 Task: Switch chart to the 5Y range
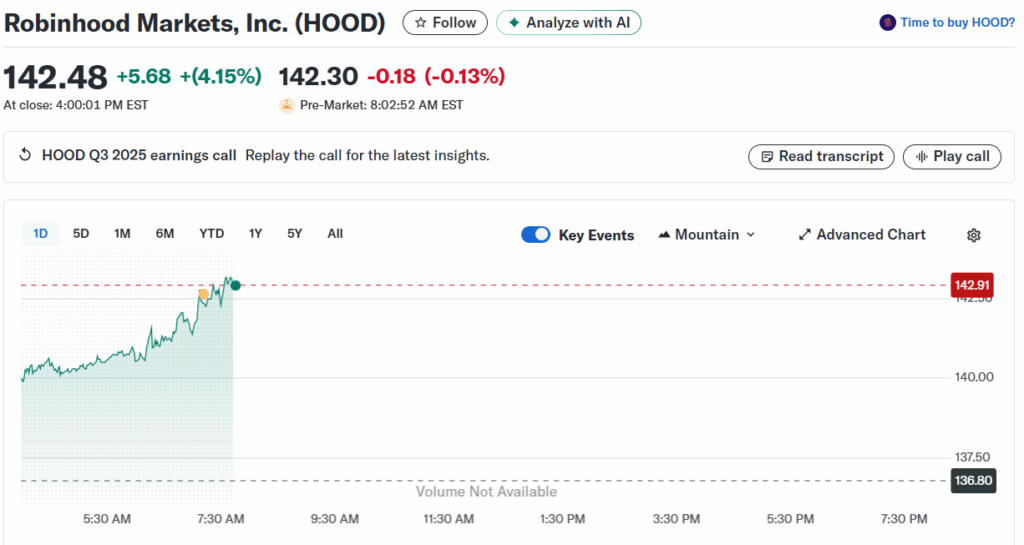294,234
